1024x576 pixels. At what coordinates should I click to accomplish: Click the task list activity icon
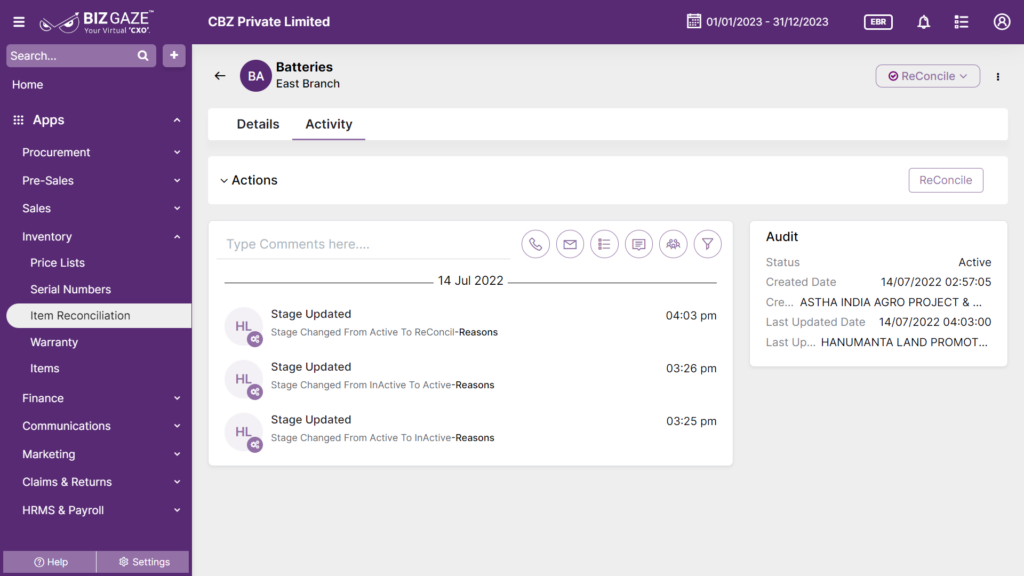[x=604, y=244]
